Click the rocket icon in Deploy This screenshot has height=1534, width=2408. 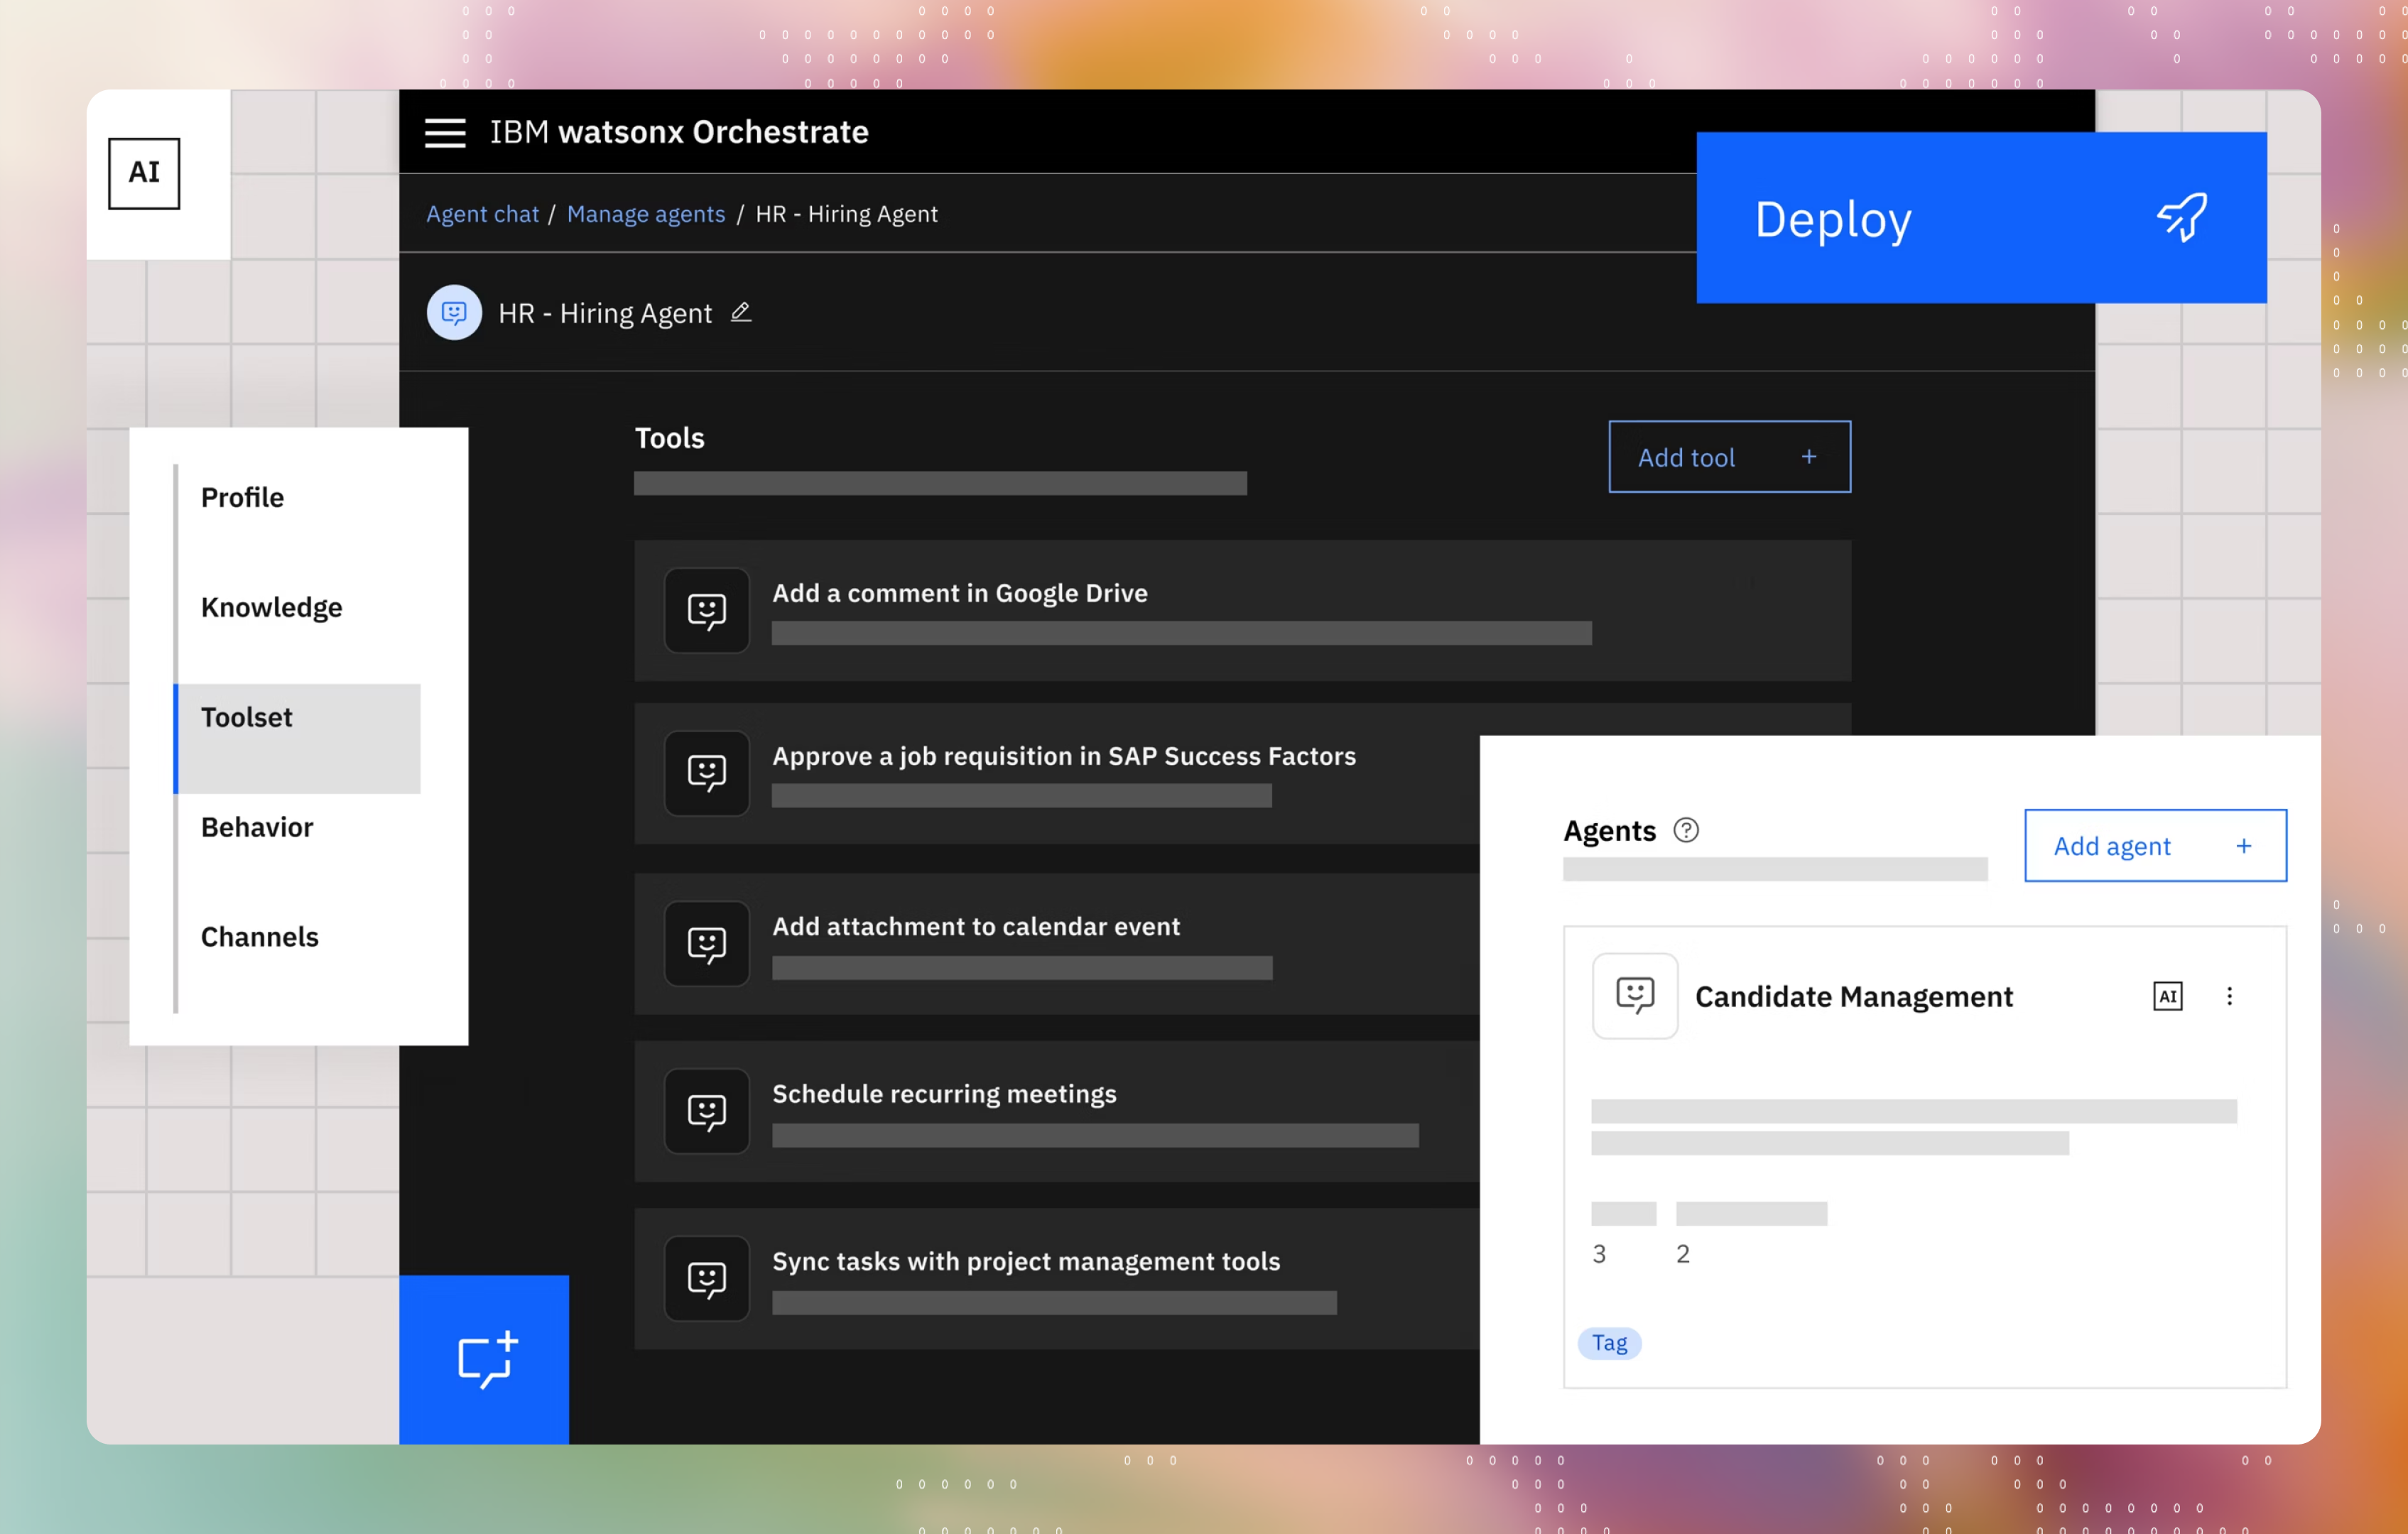pos(2182,217)
